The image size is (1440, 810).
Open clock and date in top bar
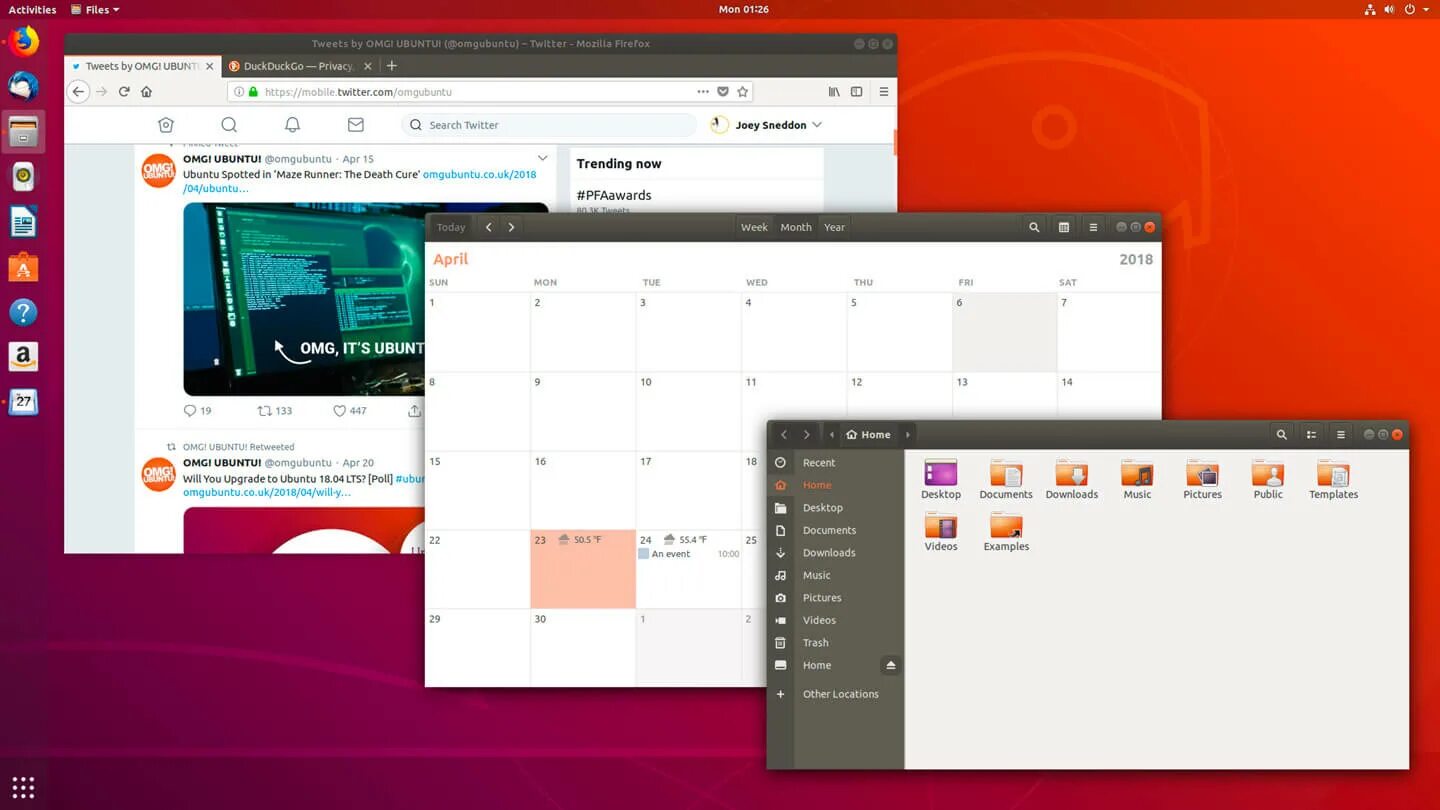(744, 9)
